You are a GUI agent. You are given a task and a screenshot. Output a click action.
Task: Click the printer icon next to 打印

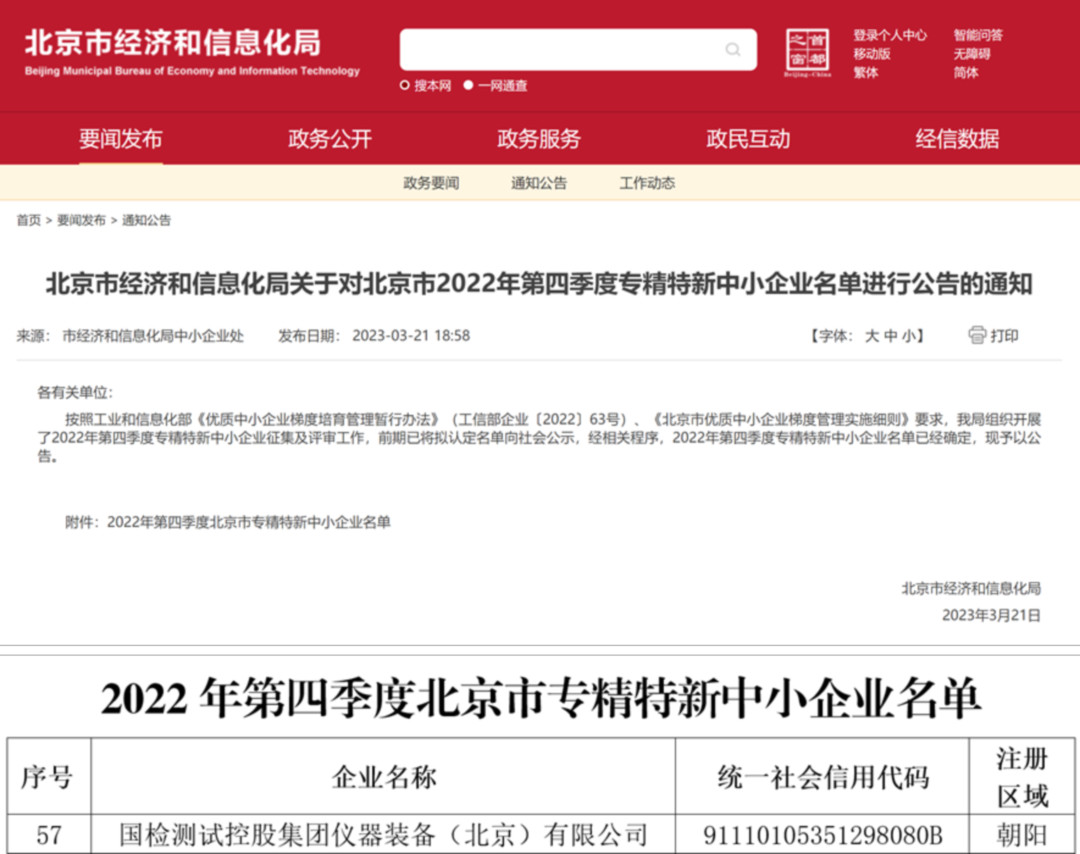[977, 335]
